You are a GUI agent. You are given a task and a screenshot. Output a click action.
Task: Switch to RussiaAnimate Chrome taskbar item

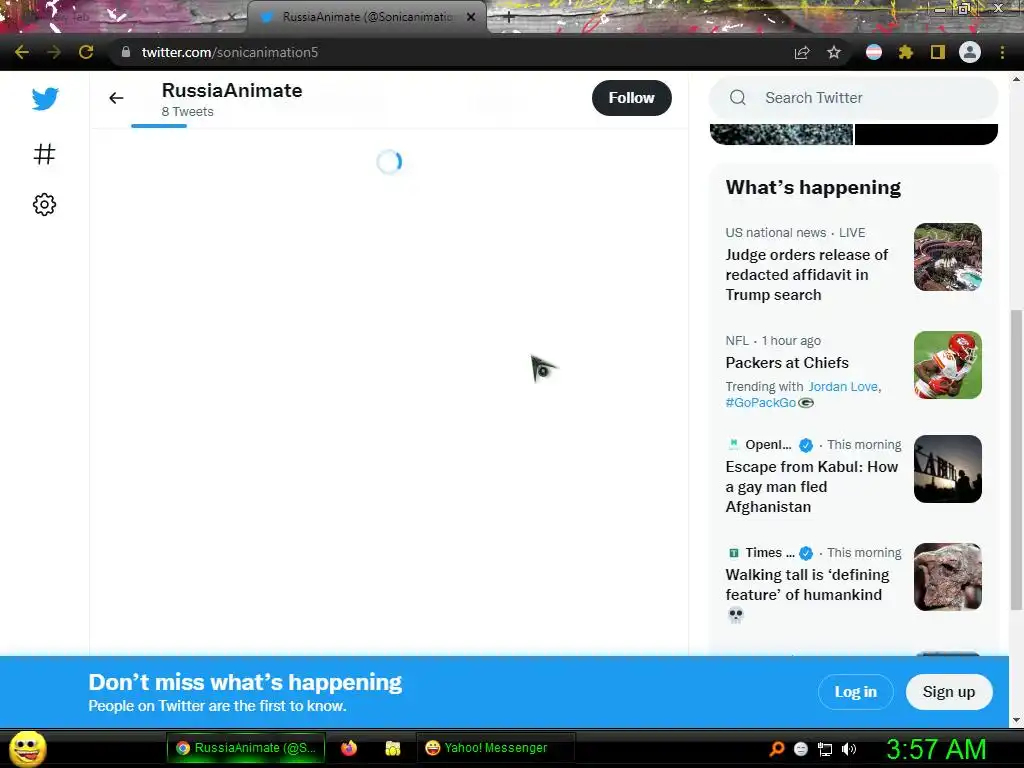[x=246, y=748]
